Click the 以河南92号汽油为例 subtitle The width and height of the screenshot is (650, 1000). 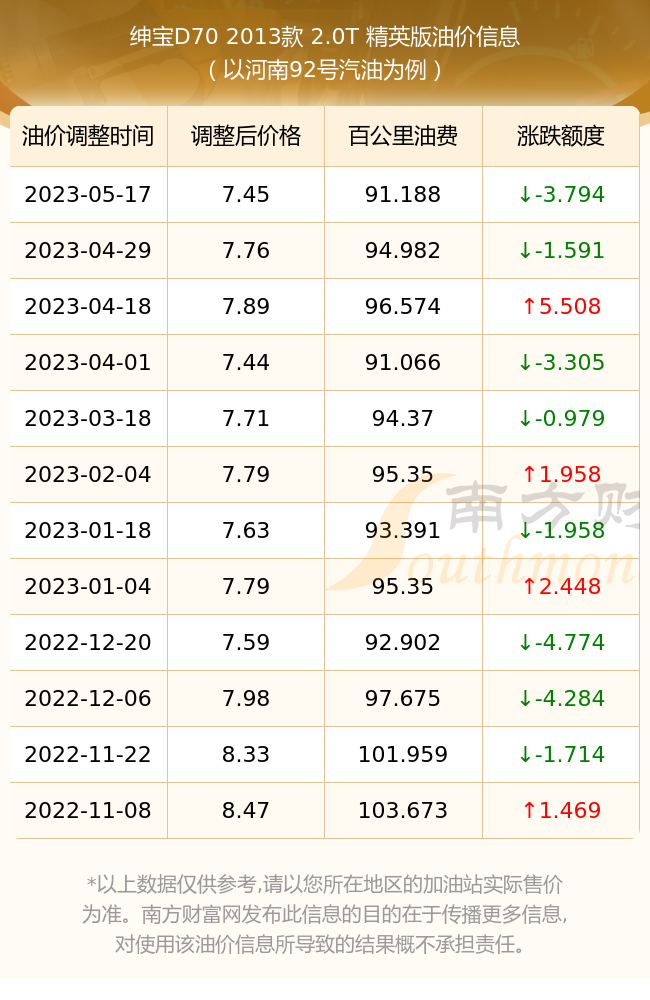coord(325,70)
